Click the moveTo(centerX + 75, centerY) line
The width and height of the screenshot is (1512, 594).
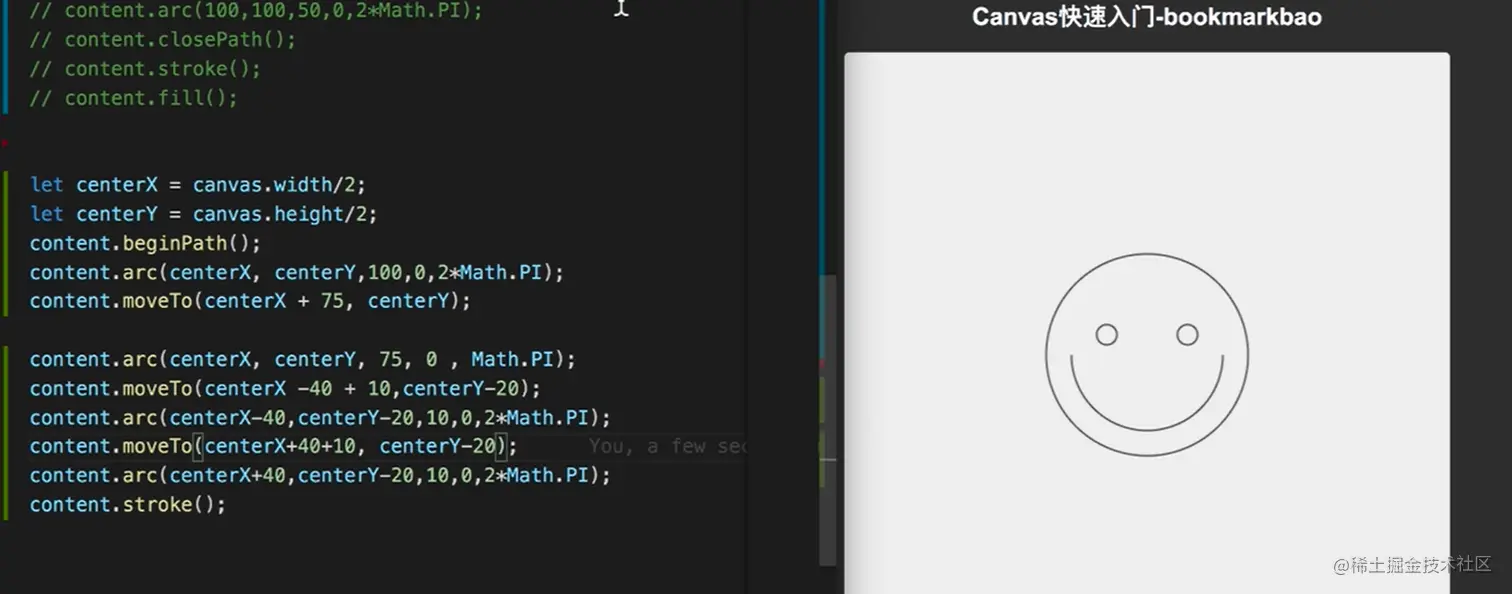[x=250, y=301]
